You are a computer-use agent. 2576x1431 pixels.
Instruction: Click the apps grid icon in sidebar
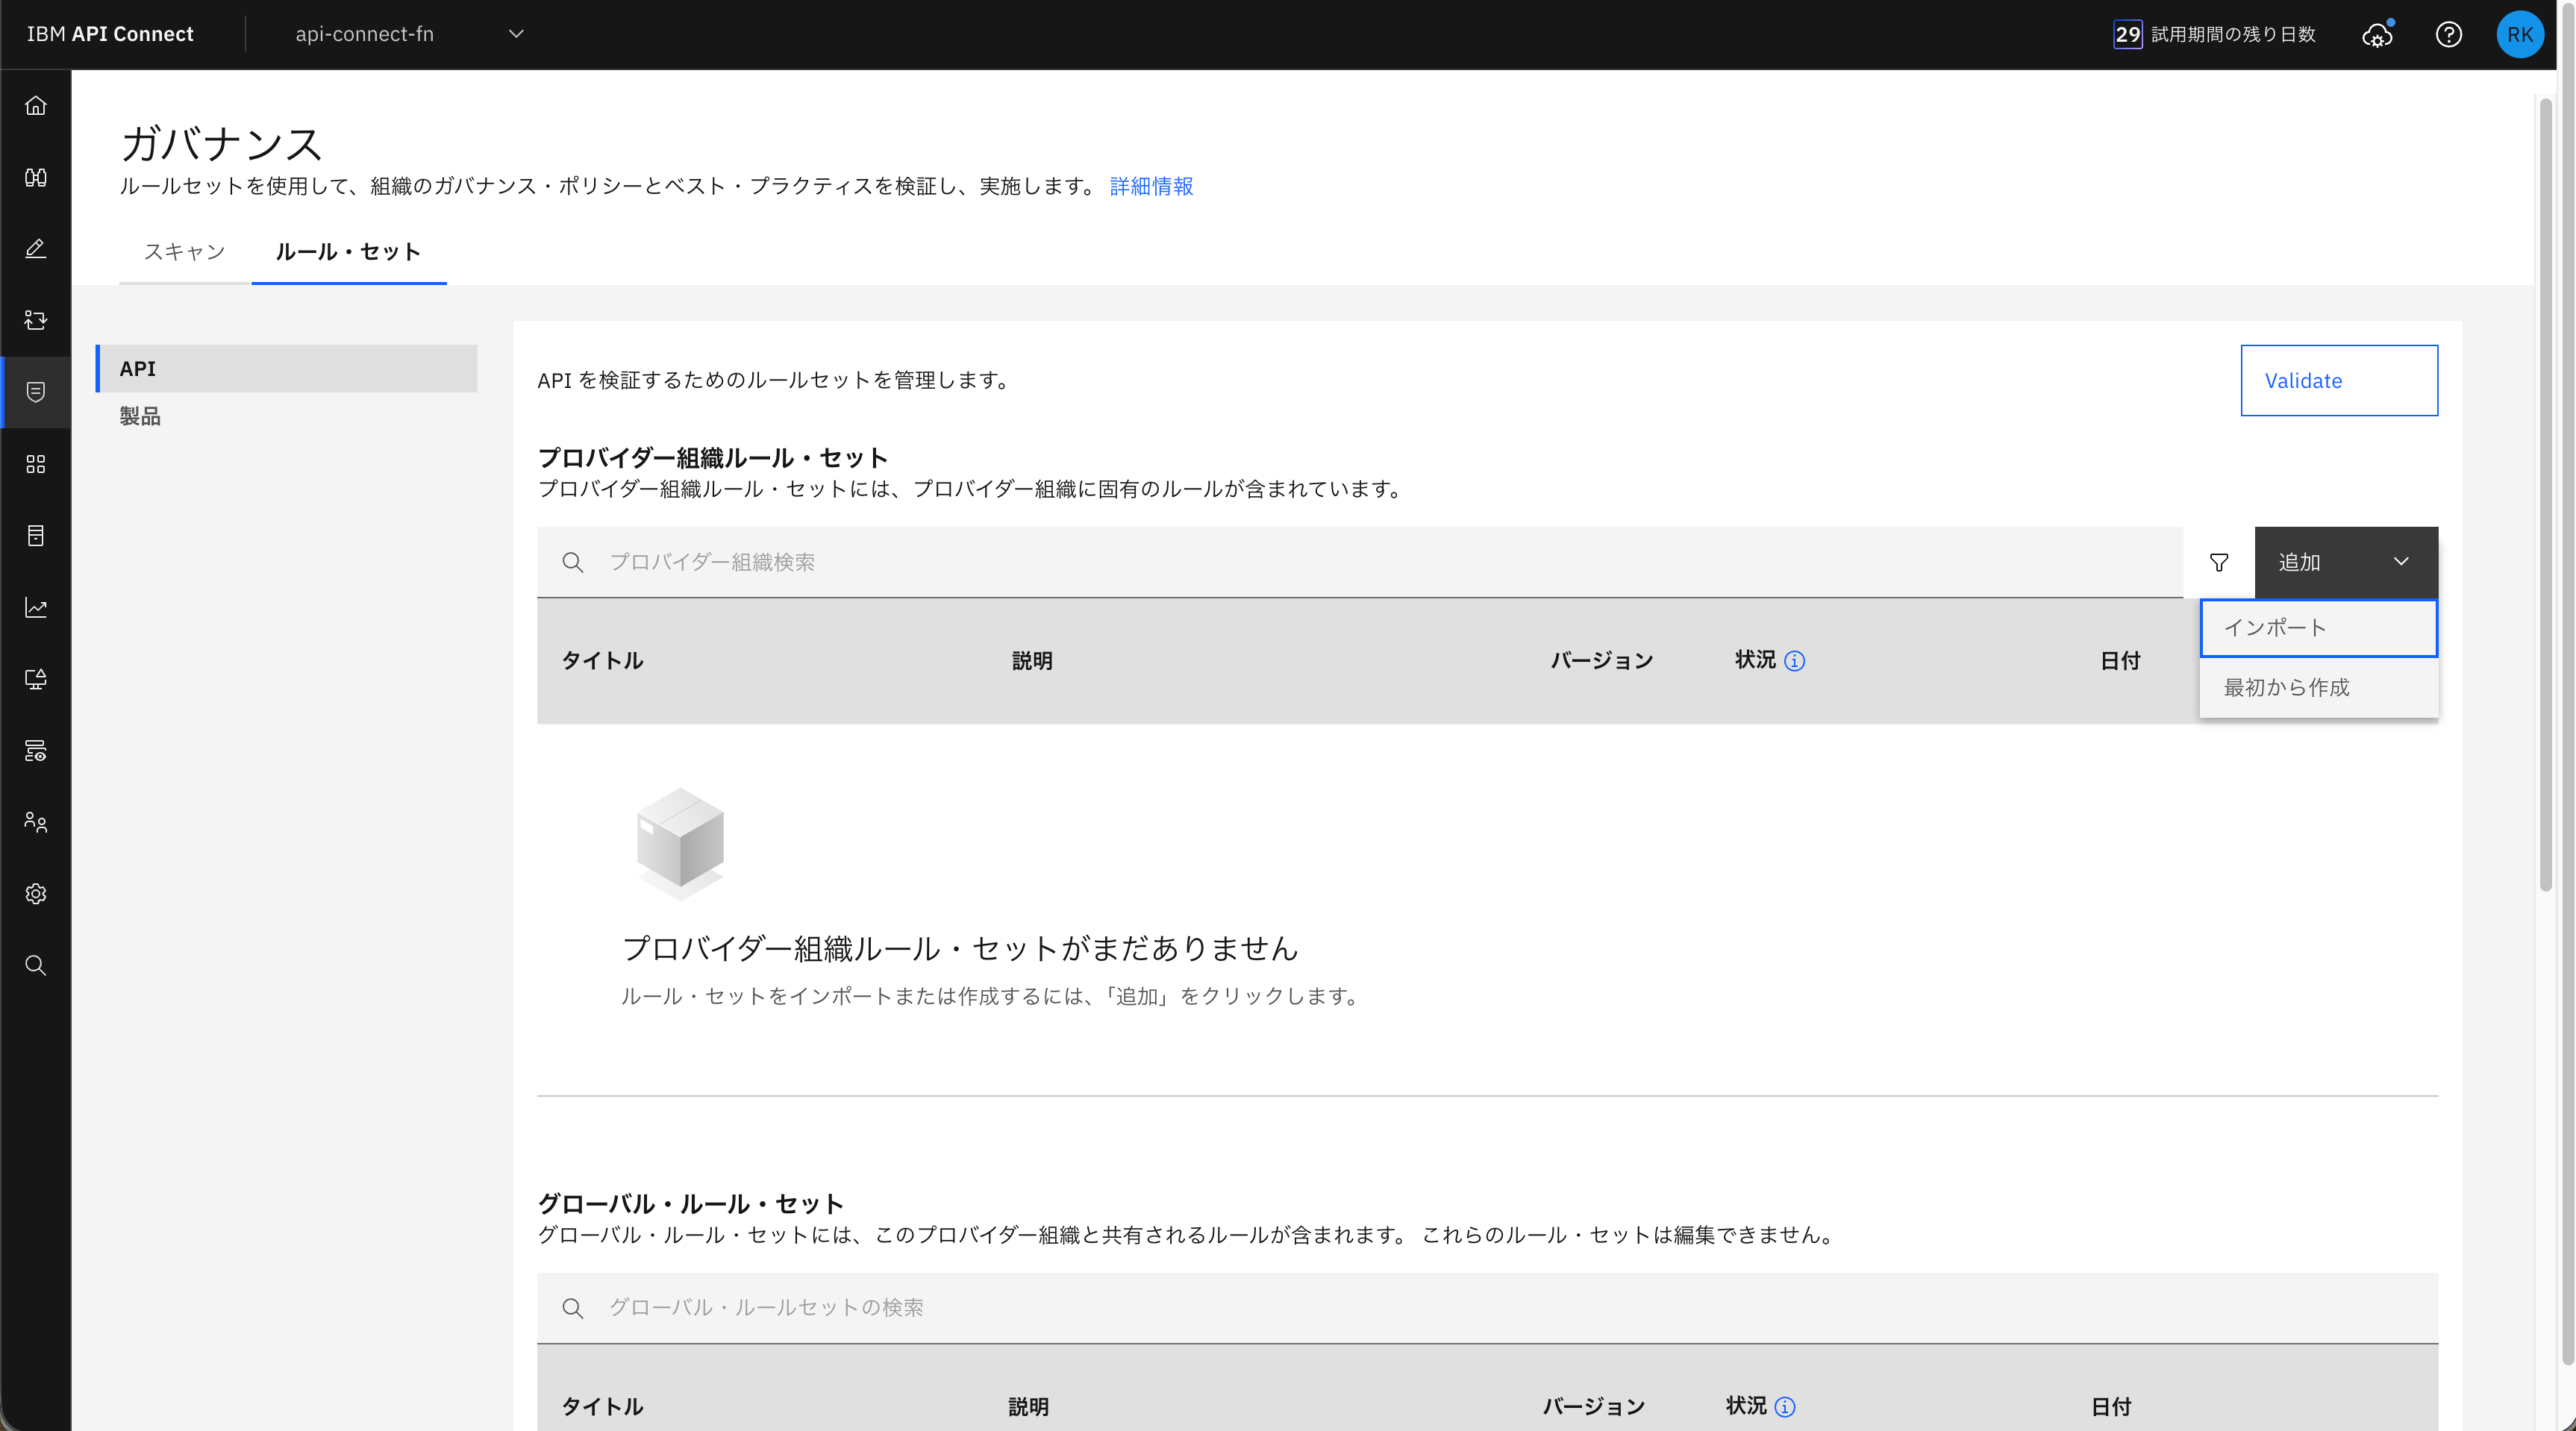tap(36, 464)
